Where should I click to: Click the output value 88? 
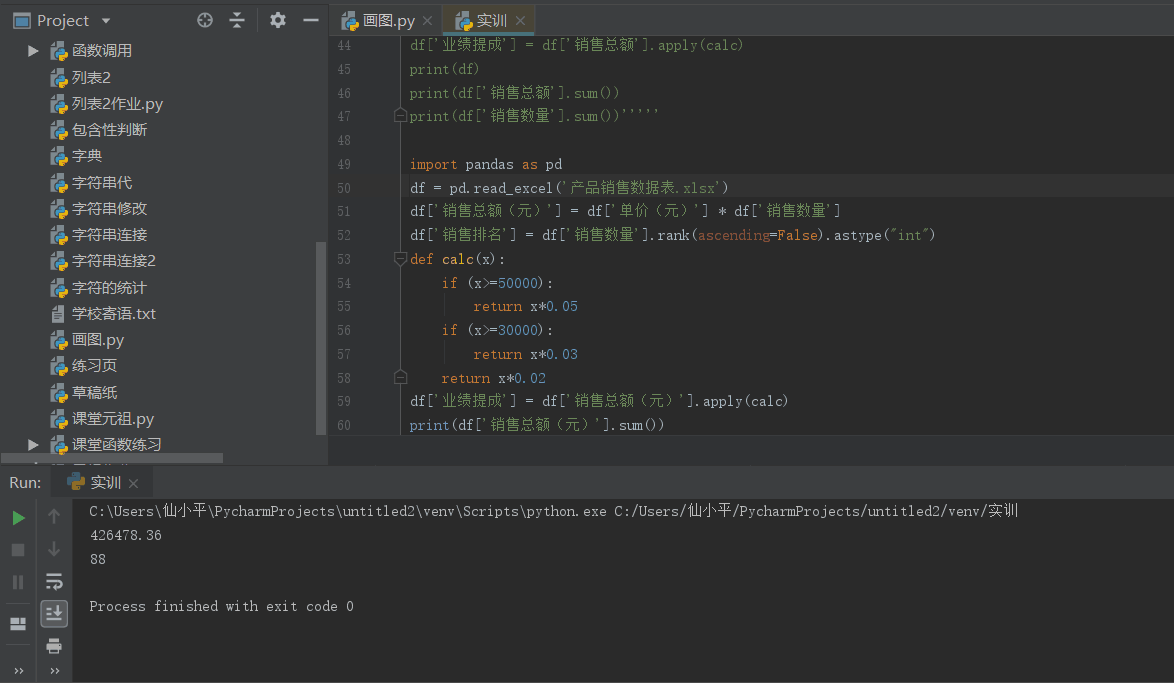tap(98, 559)
